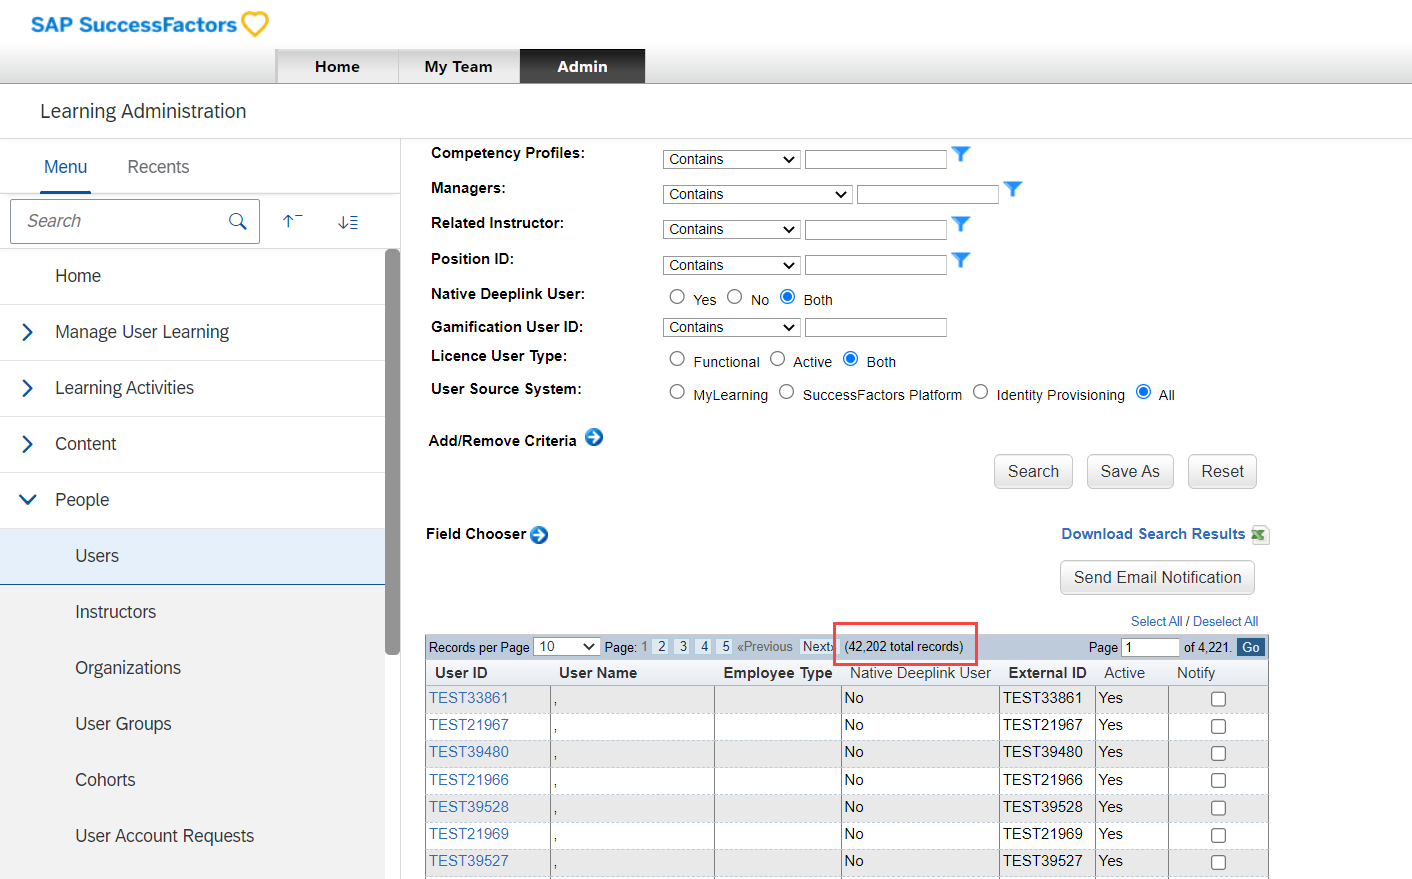Click Send Email Notification button
1412x879 pixels.
pyautogui.click(x=1157, y=577)
